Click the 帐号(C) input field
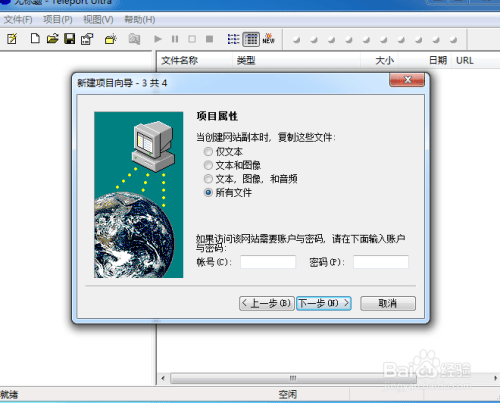The height and width of the screenshot is (403, 500). click(x=268, y=262)
